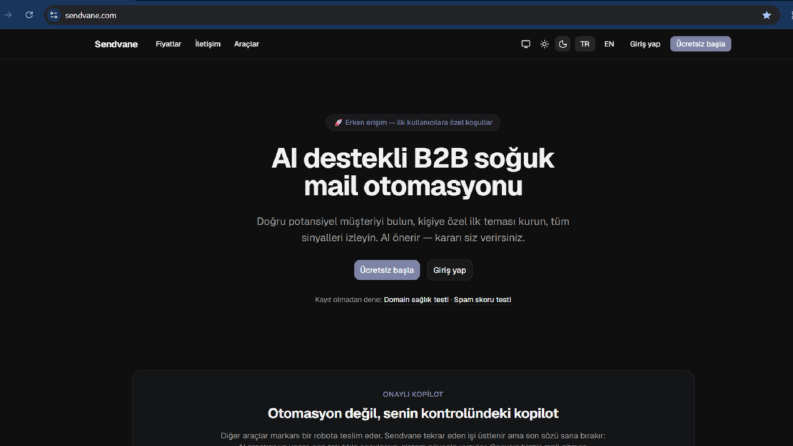Click Giriş yap in the top navigation
This screenshot has height=446, width=793.
(645, 44)
